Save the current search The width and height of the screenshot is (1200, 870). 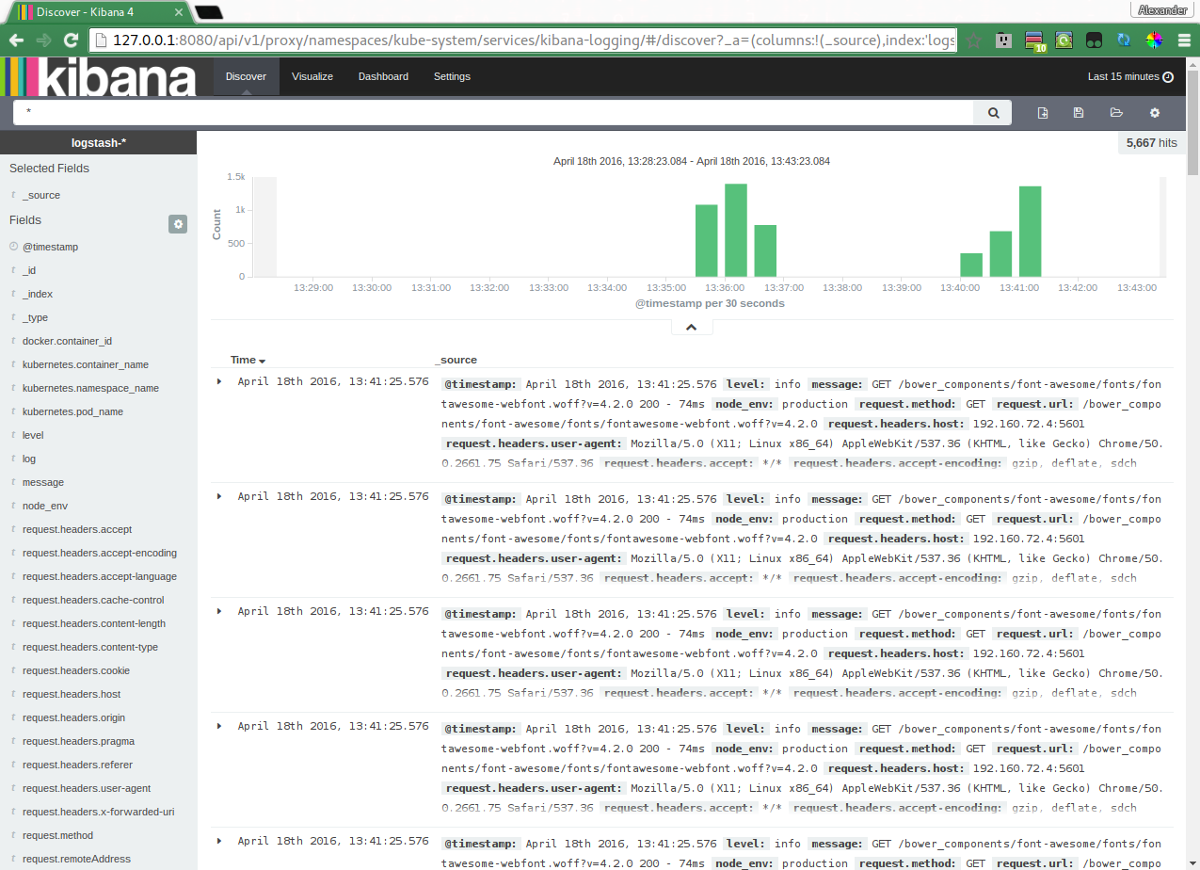click(x=1078, y=112)
